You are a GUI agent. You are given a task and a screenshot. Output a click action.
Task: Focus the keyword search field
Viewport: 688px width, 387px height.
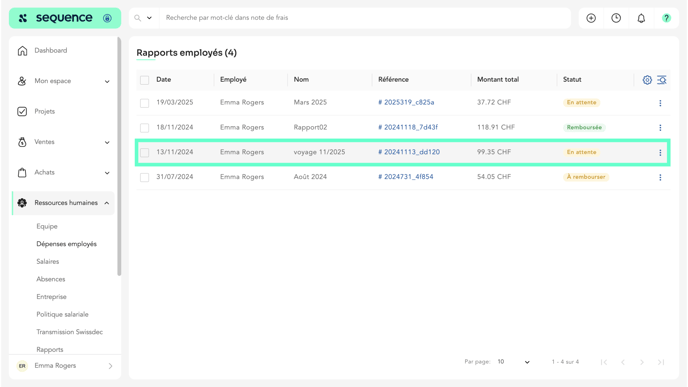(x=364, y=18)
